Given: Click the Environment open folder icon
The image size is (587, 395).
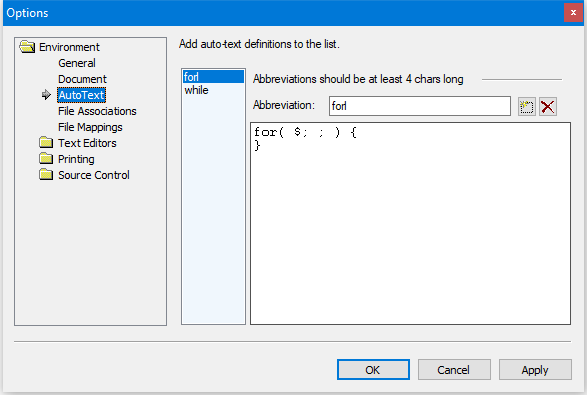Looking at the screenshot, I should click(27, 47).
